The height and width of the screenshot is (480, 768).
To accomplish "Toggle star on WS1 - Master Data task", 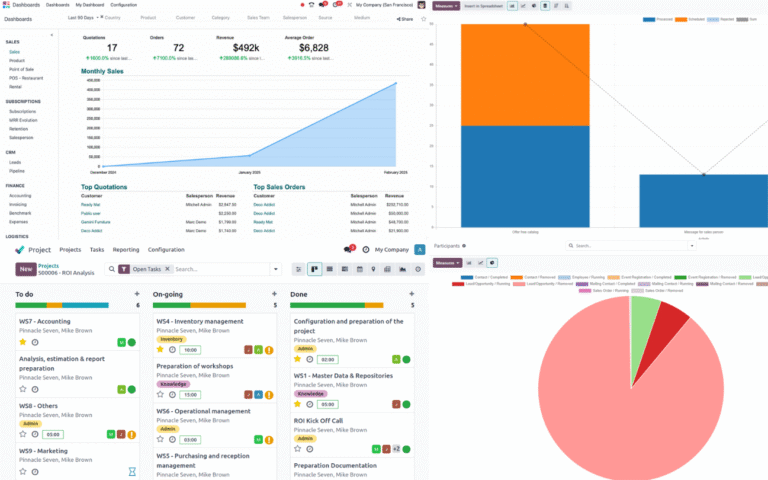I will tap(297, 404).
